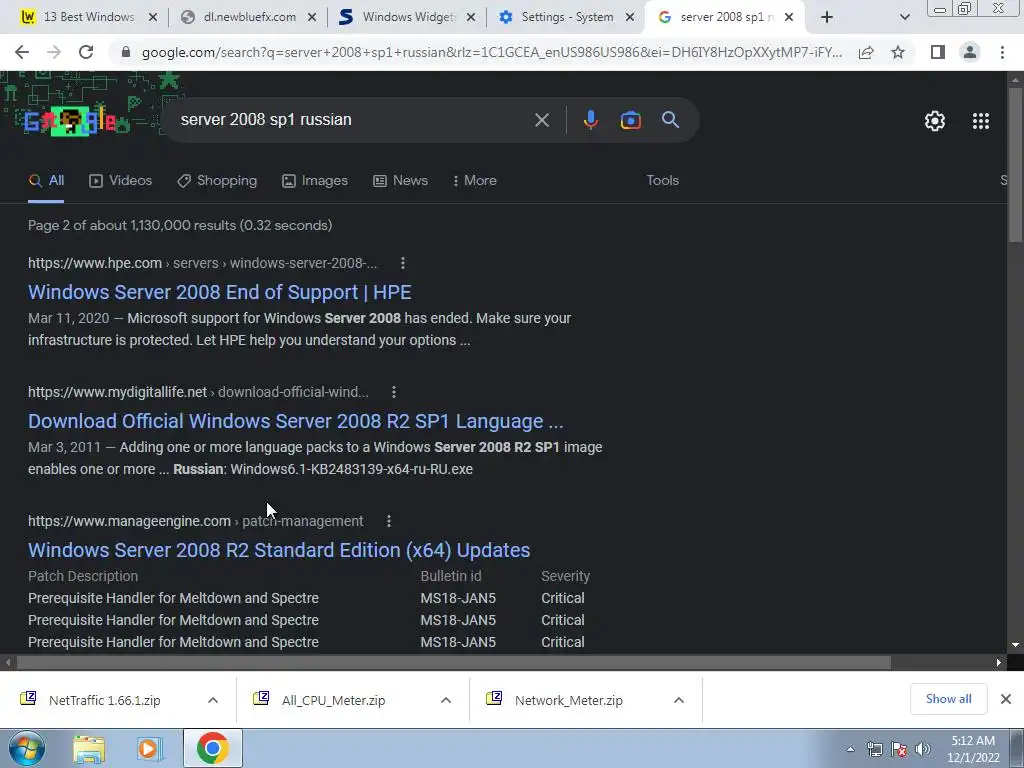Open Chrome side panel icon
The width and height of the screenshot is (1024, 768).
click(x=938, y=52)
